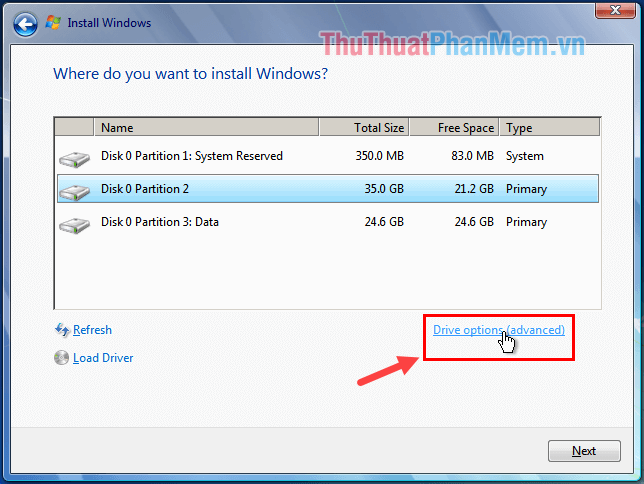Open the Load Driver link
644x484 pixels.
[103, 358]
